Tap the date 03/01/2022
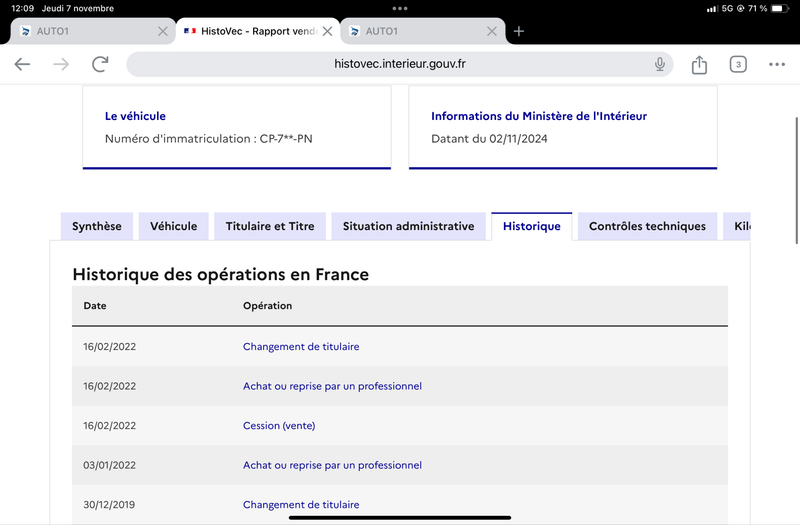The image size is (800, 525). coord(110,465)
